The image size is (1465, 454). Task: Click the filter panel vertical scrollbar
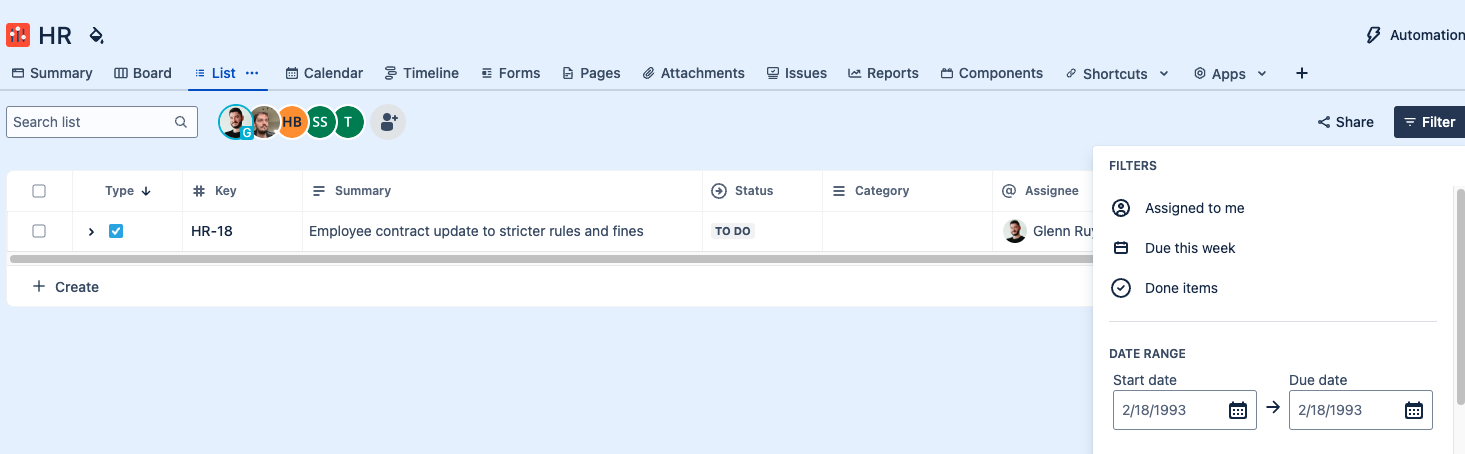1460,295
